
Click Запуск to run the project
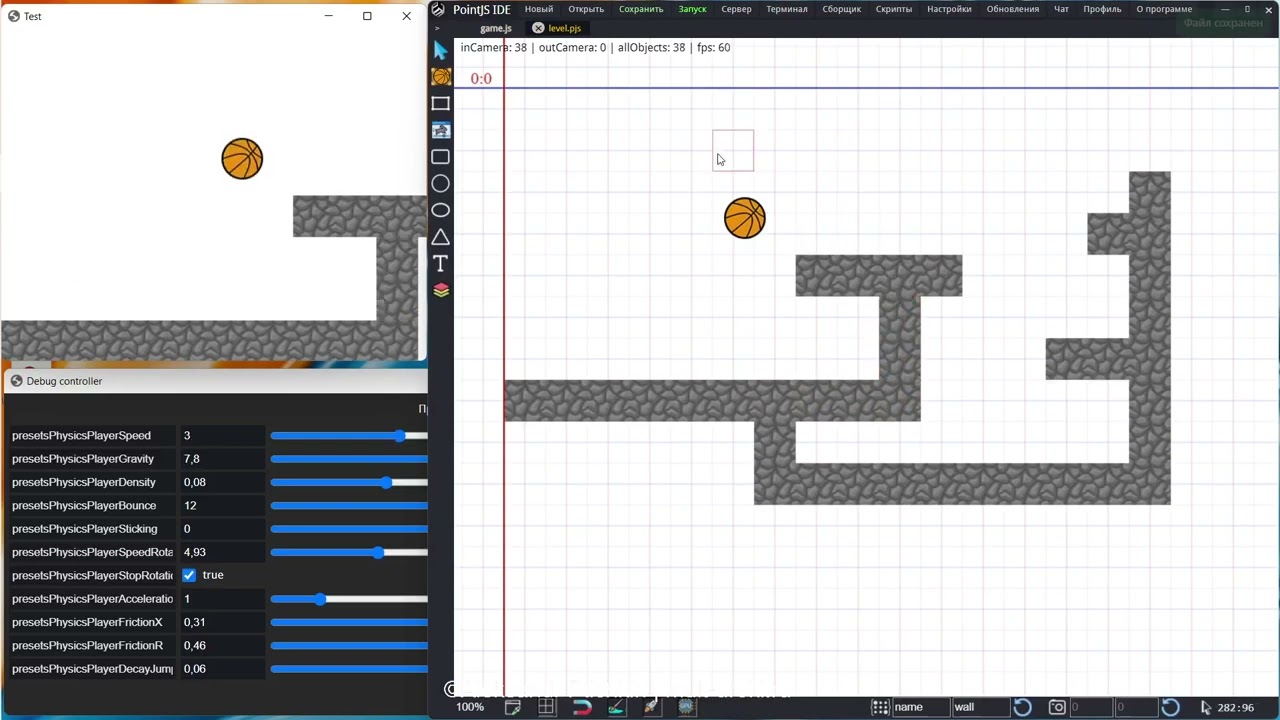click(x=692, y=9)
